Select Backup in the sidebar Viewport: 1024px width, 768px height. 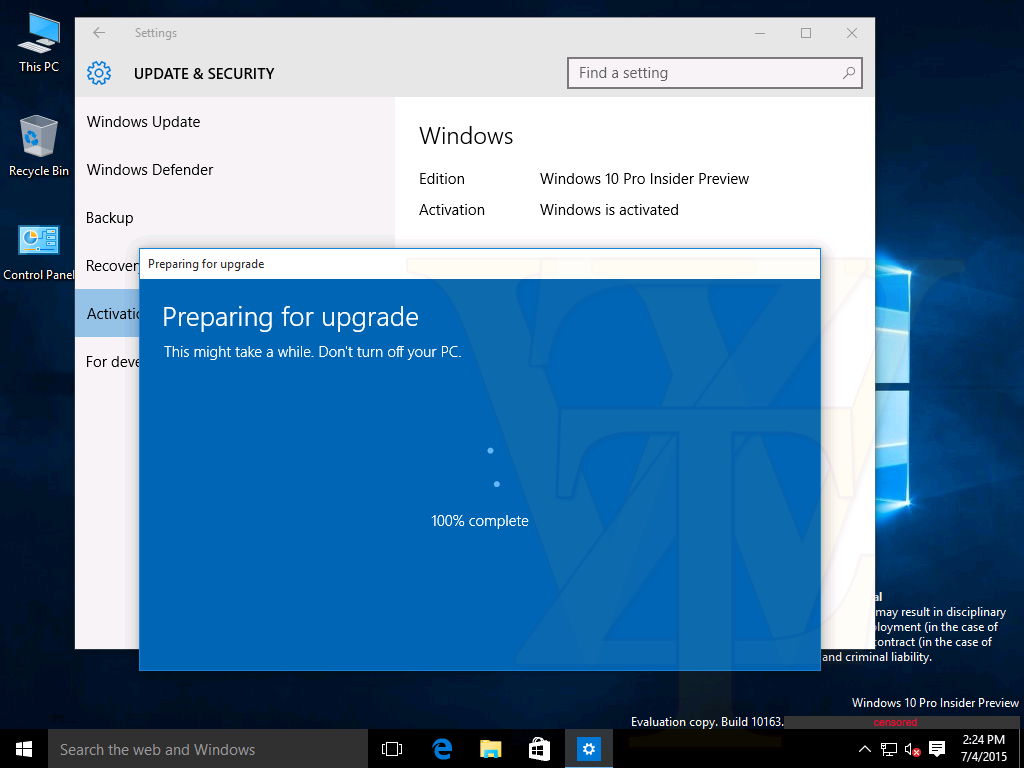pyautogui.click(x=110, y=218)
